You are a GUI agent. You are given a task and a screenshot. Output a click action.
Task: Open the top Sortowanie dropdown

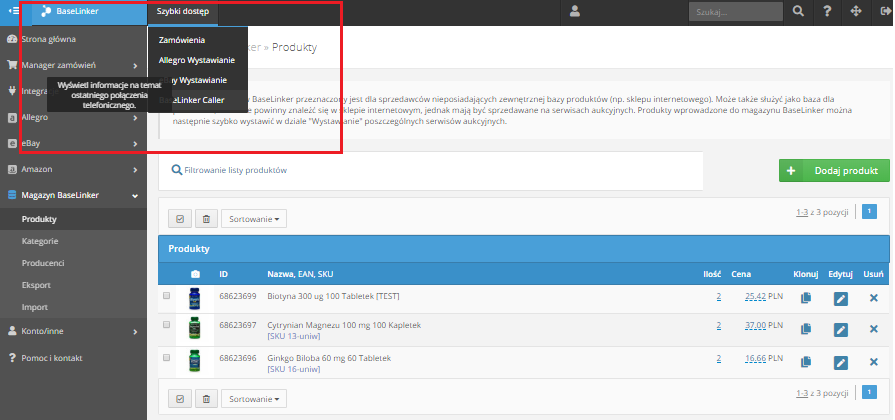(254, 219)
